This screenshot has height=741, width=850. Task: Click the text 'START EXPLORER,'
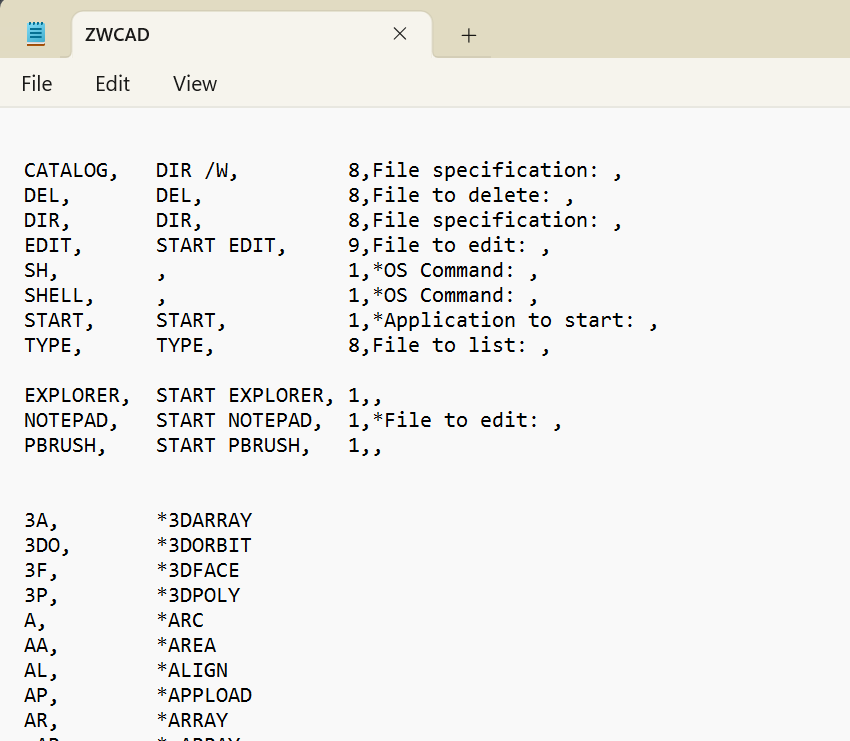244,395
